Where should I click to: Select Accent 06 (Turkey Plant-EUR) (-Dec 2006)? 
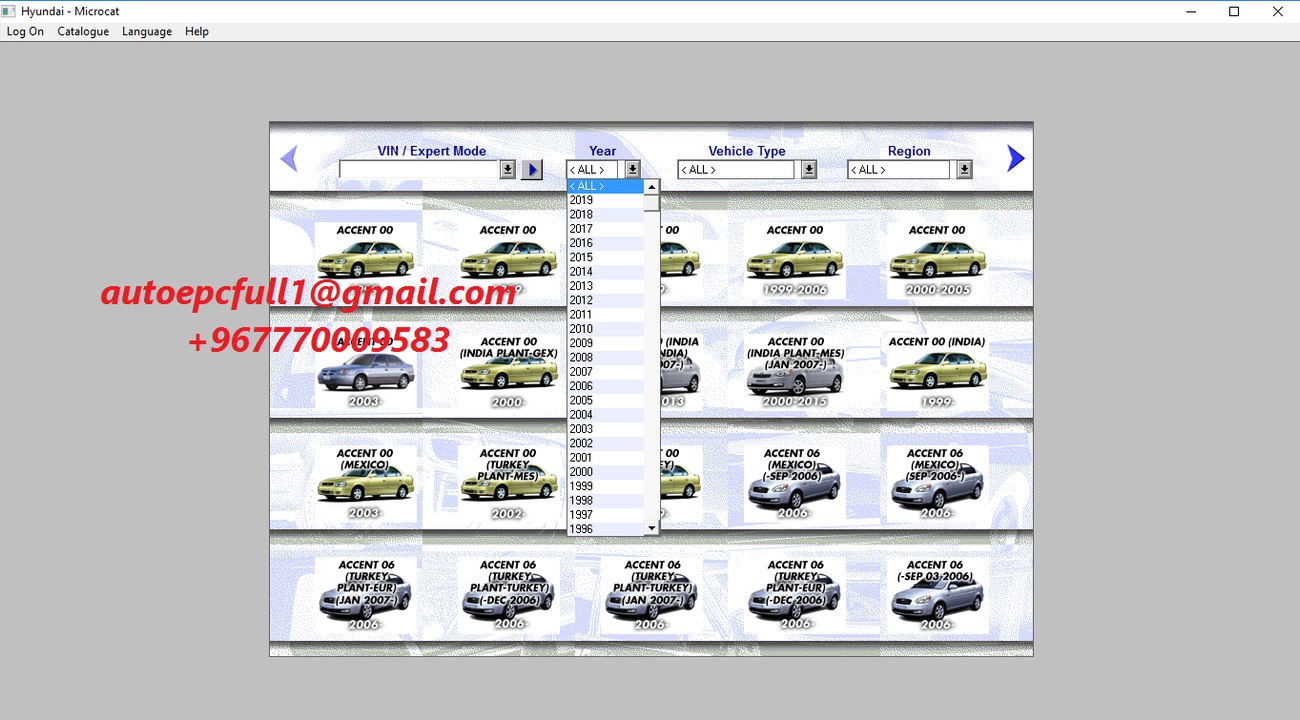tap(794, 595)
